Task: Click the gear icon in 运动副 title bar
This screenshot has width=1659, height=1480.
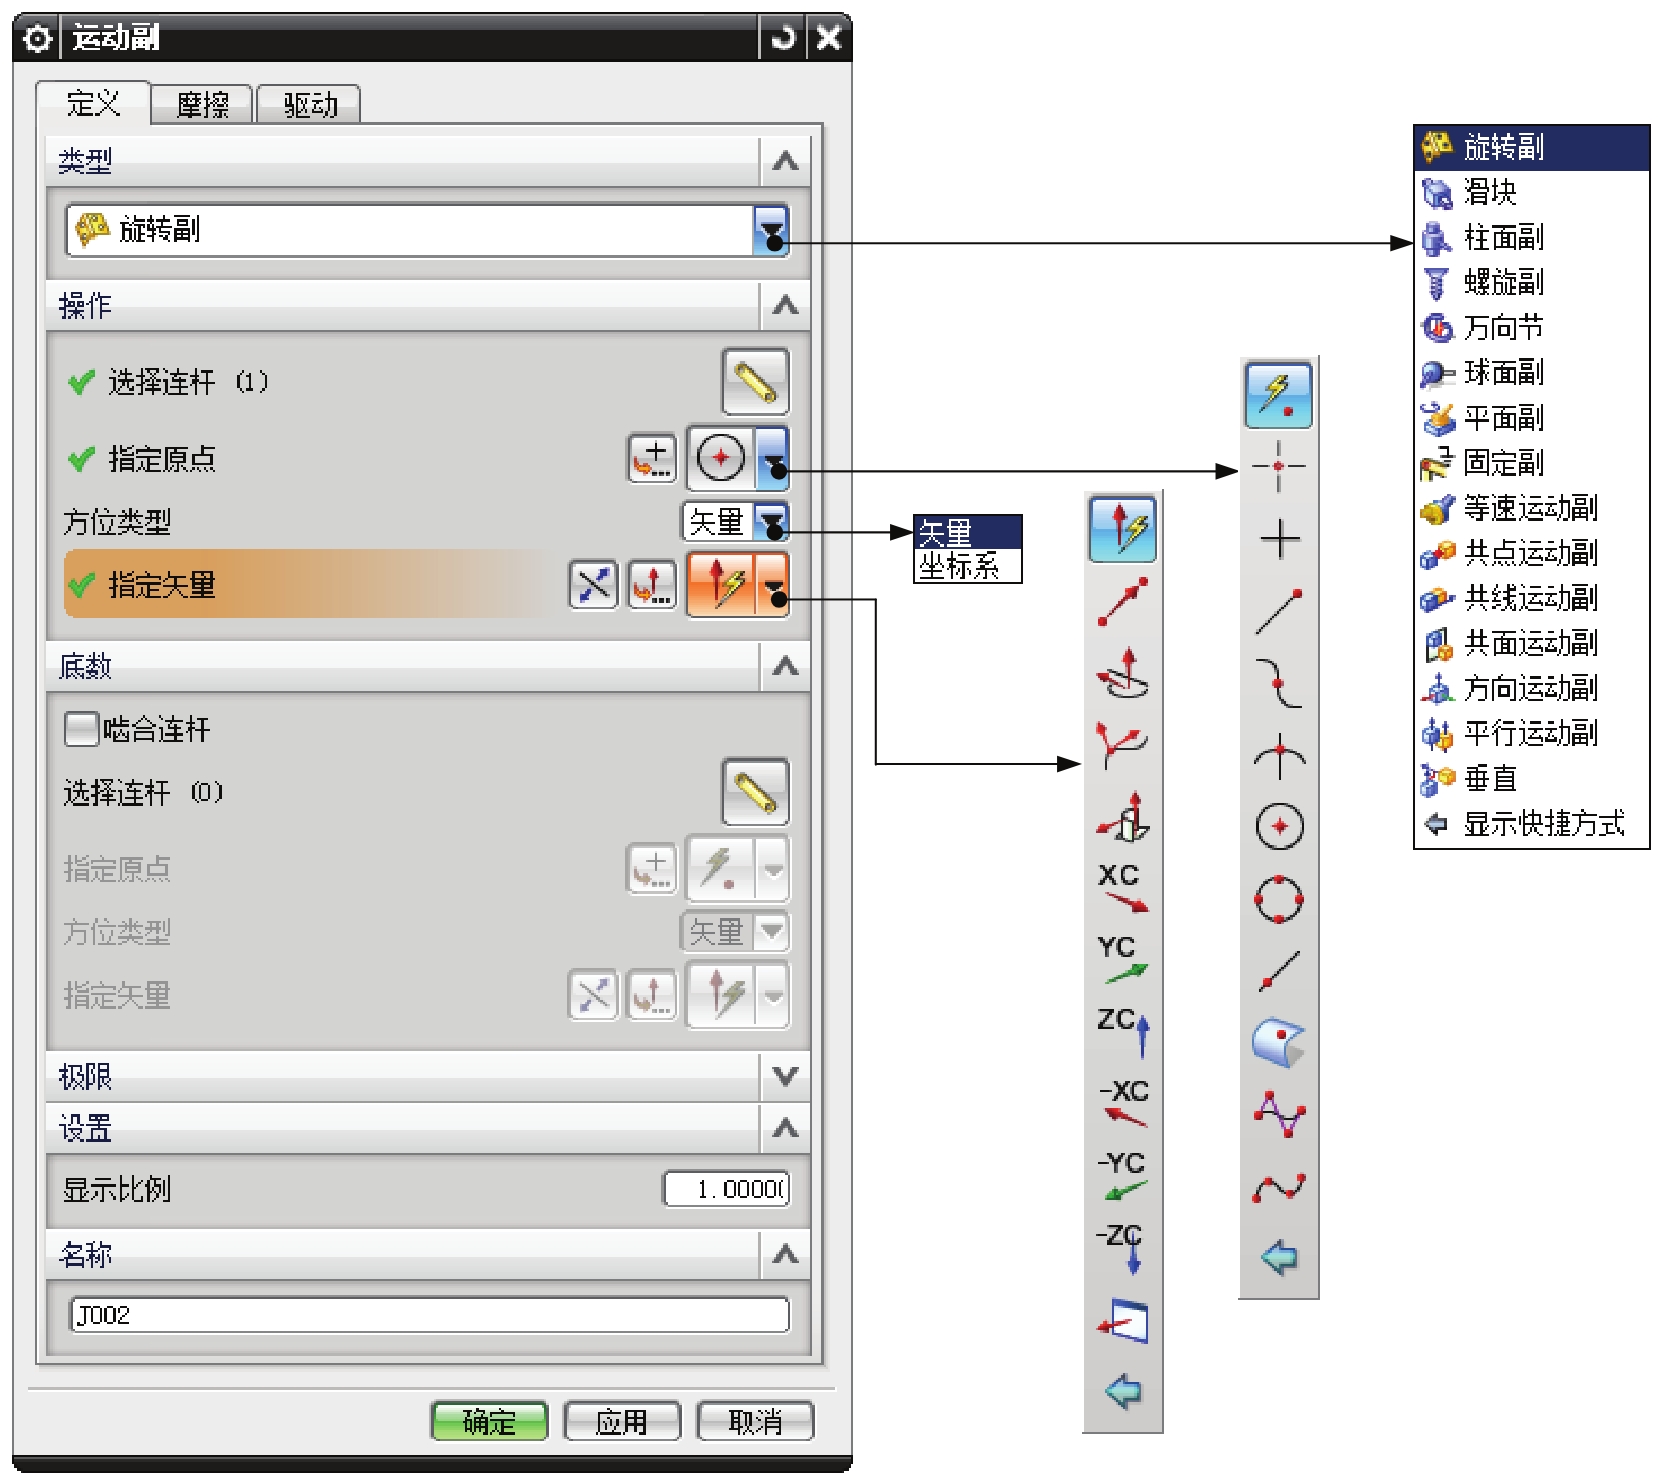Action: point(37,39)
